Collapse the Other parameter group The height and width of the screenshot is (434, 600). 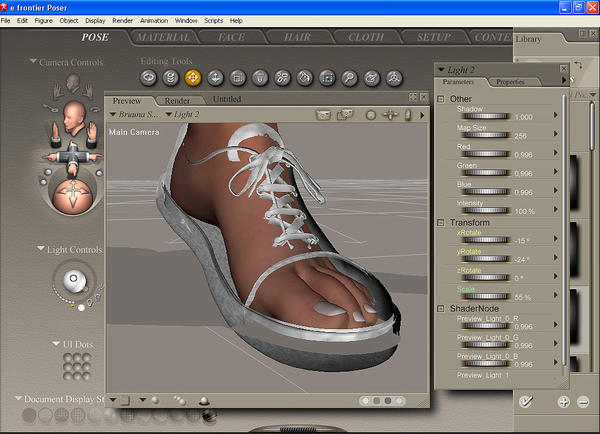click(x=442, y=99)
